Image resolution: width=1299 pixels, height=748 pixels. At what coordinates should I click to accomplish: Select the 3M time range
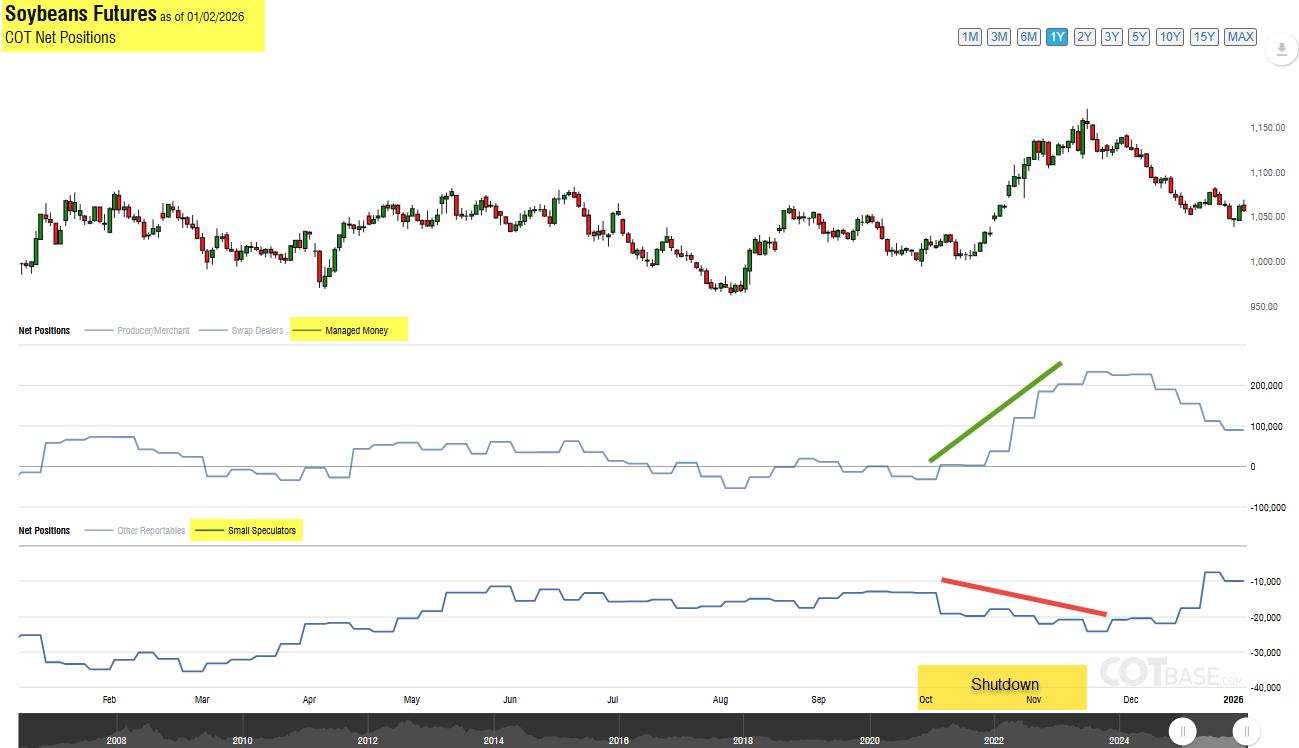click(x=999, y=37)
